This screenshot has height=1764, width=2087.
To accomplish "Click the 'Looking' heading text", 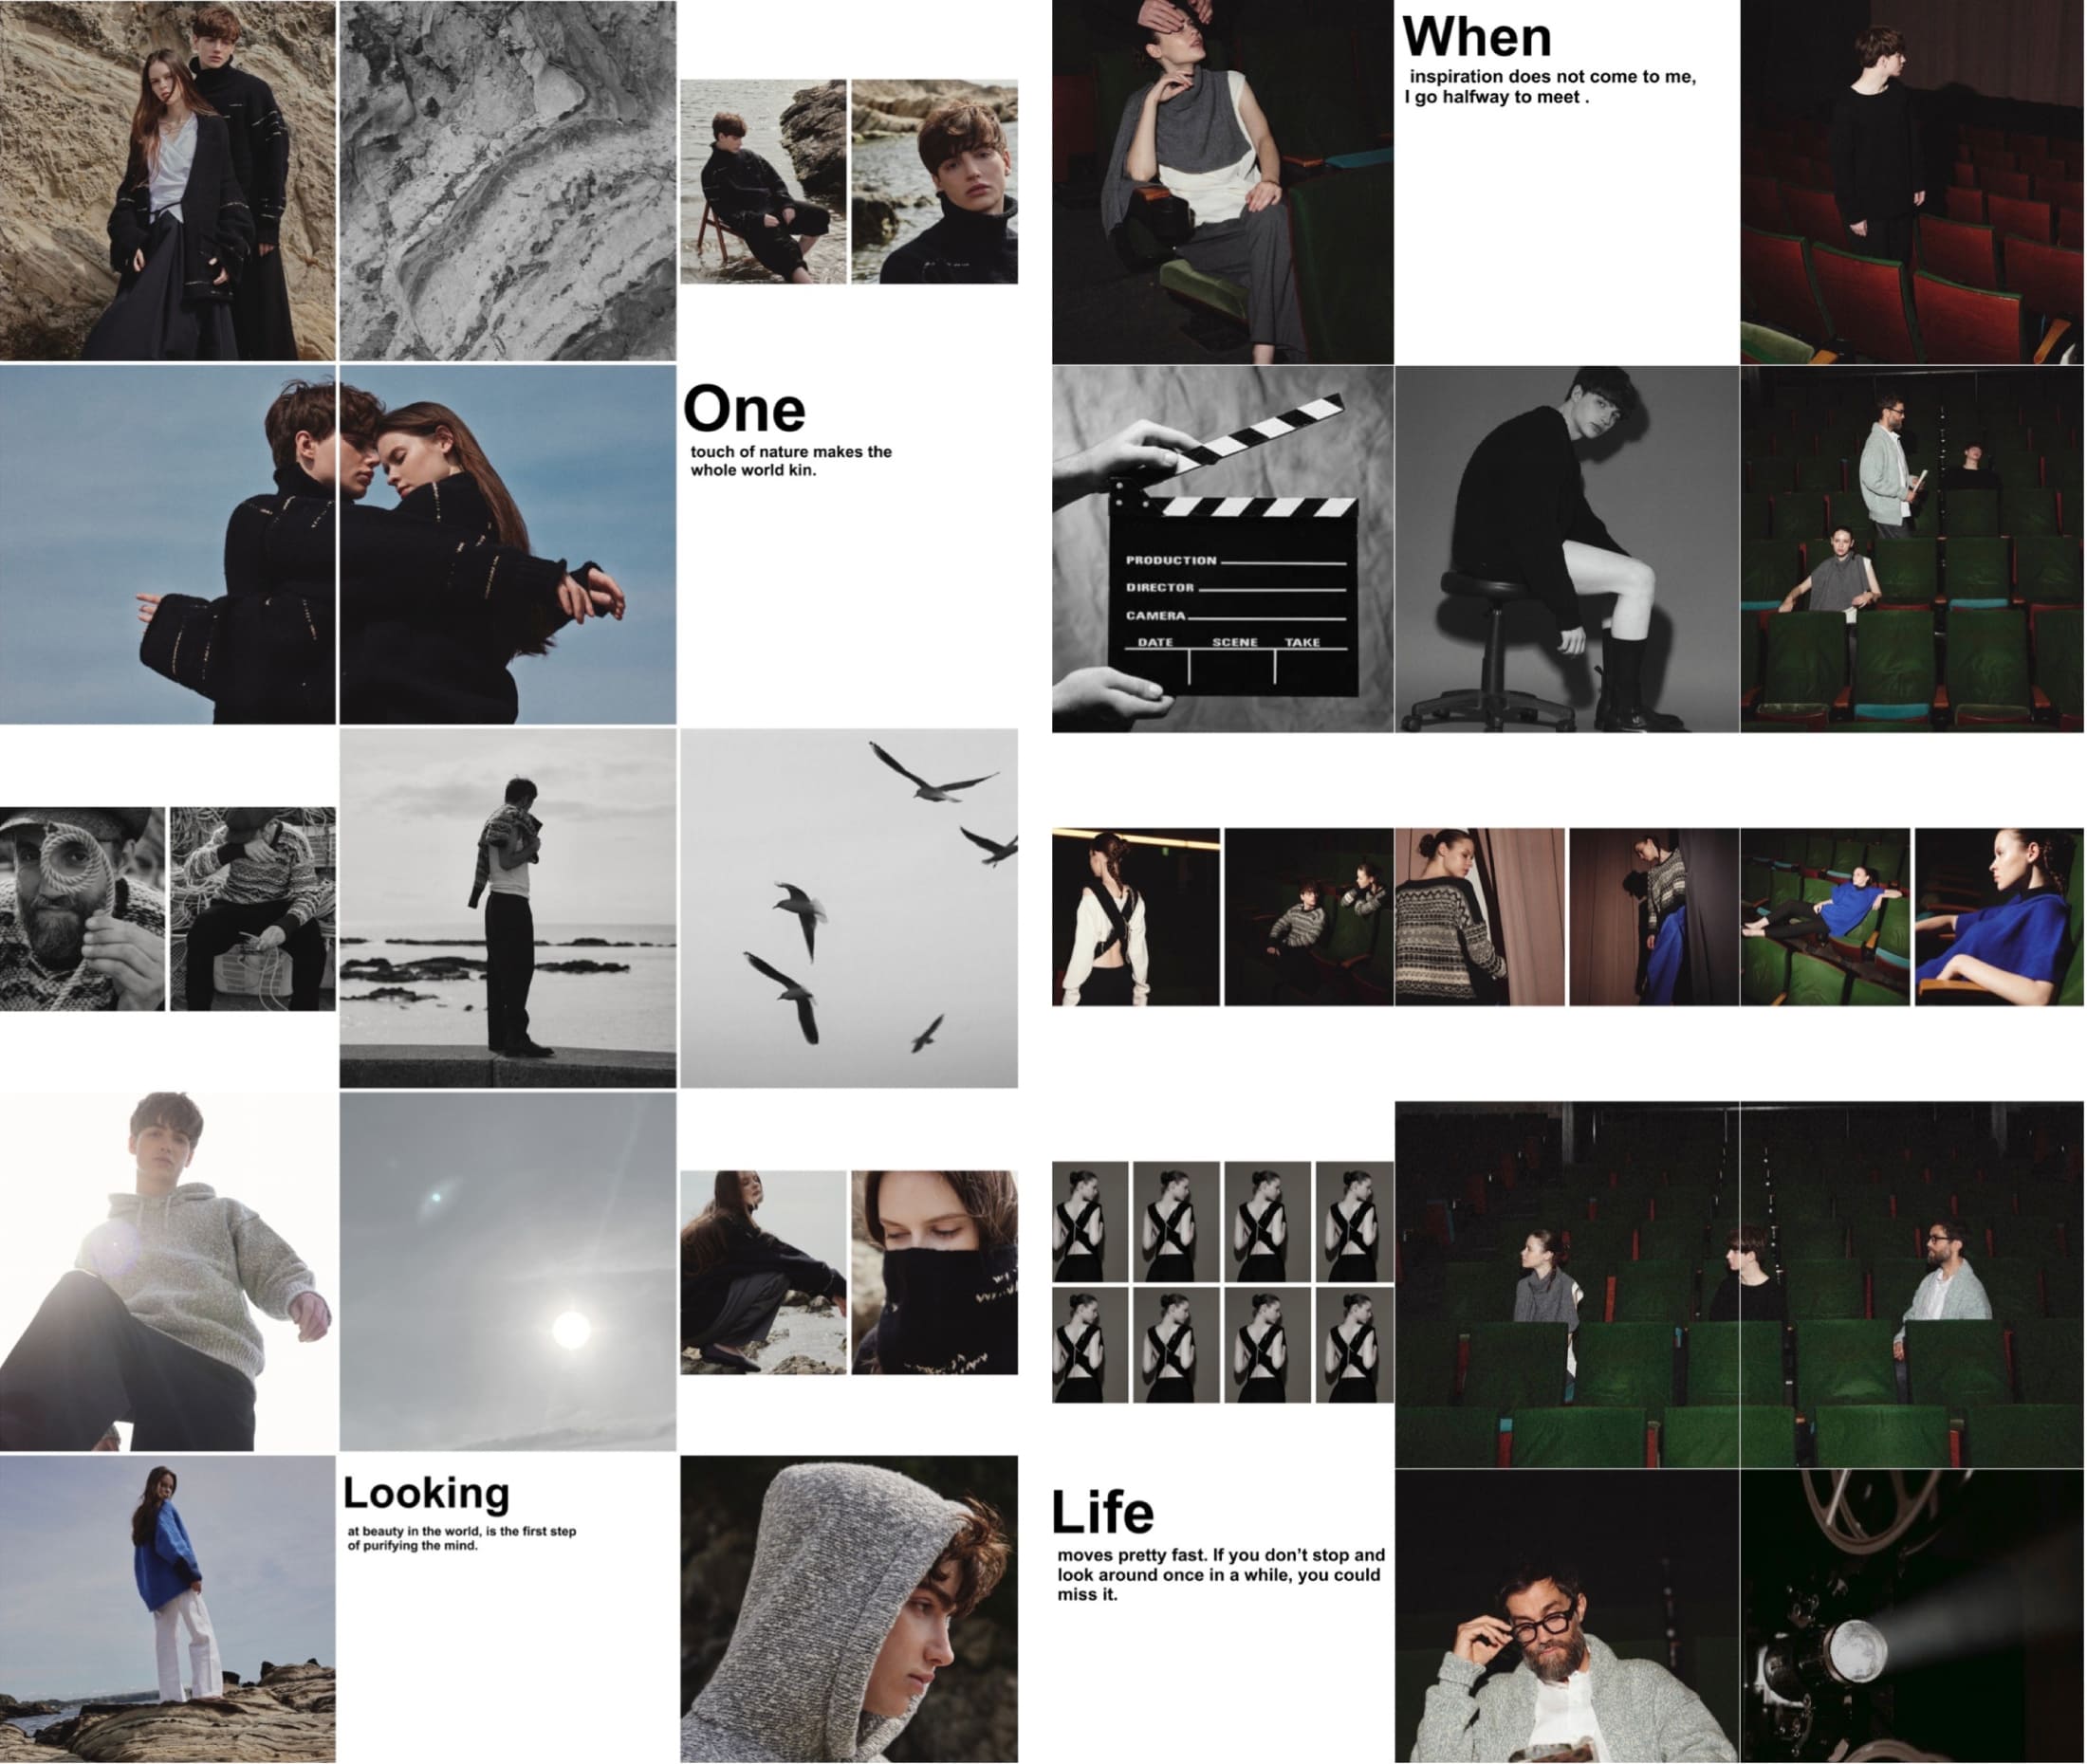I will [427, 1494].
